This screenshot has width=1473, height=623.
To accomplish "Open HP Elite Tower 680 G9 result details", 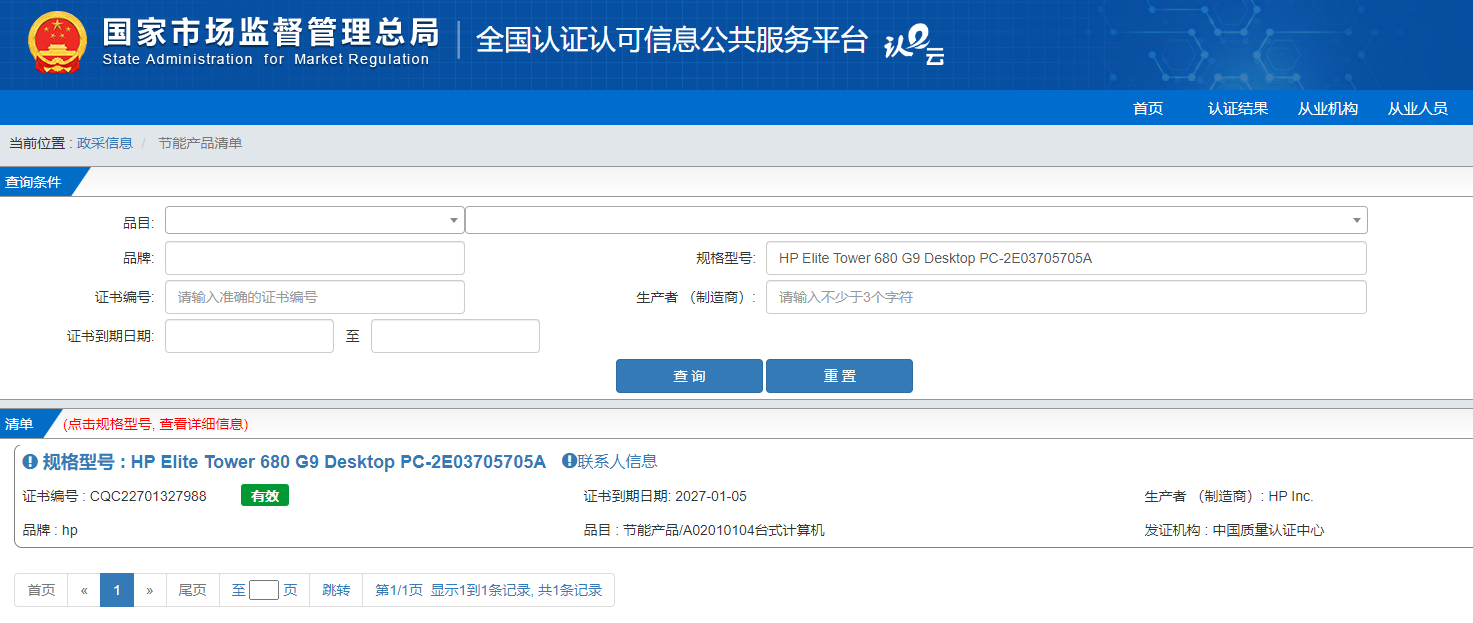I will pyautogui.click(x=294, y=462).
